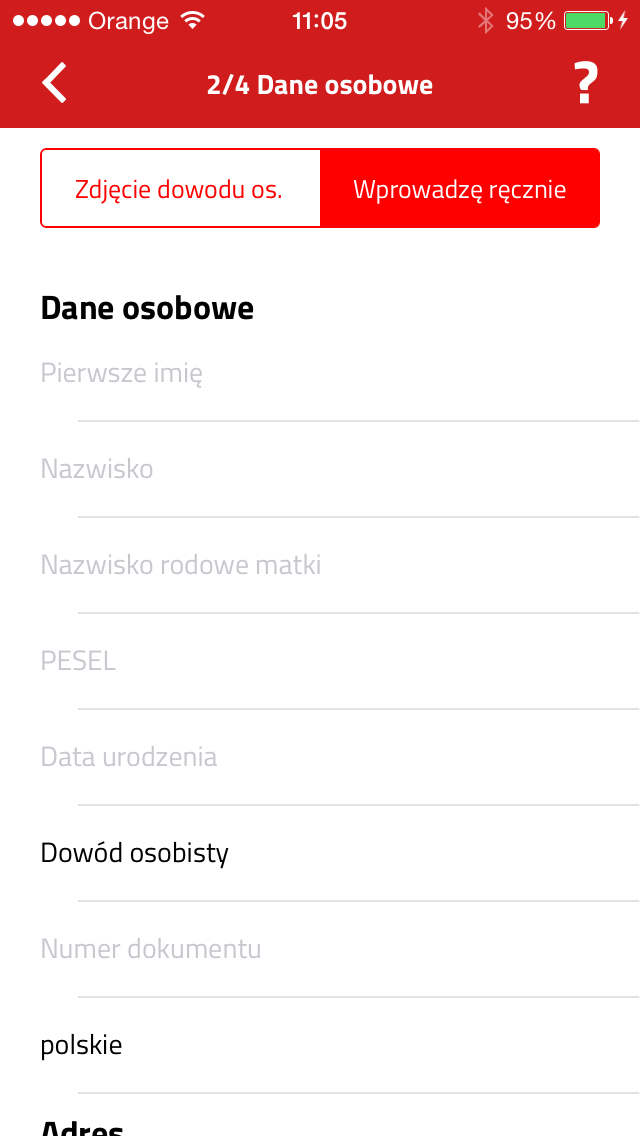640x1136 pixels.
Task: Select the Wprowadzę ręcznie option
Action: pos(460,189)
